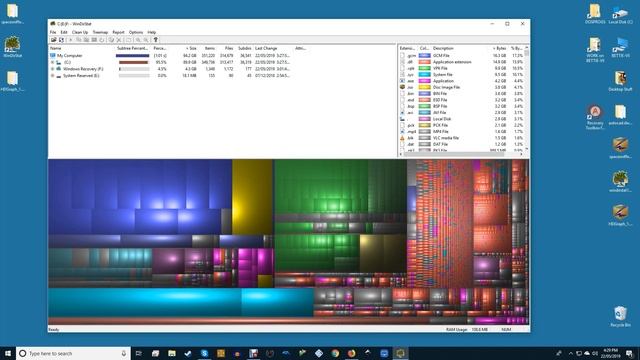640x360 pixels.
Task: Click the Help question mark toolbar icon
Action: pos(156,40)
